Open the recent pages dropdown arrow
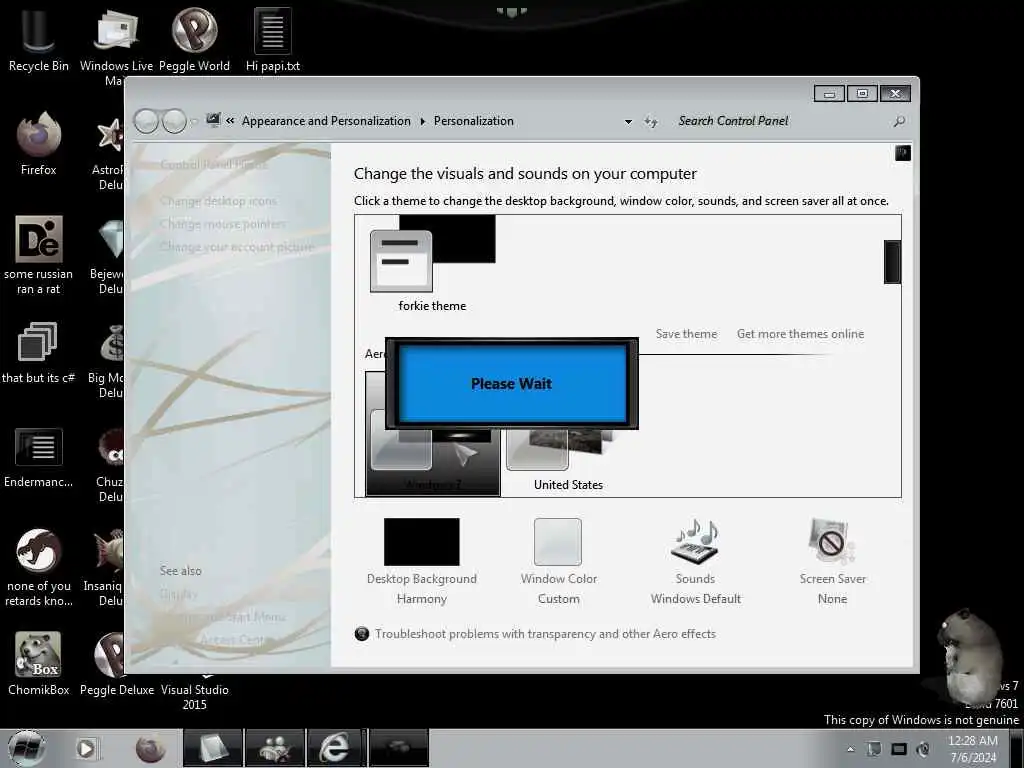1024x768 pixels. point(194,121)
